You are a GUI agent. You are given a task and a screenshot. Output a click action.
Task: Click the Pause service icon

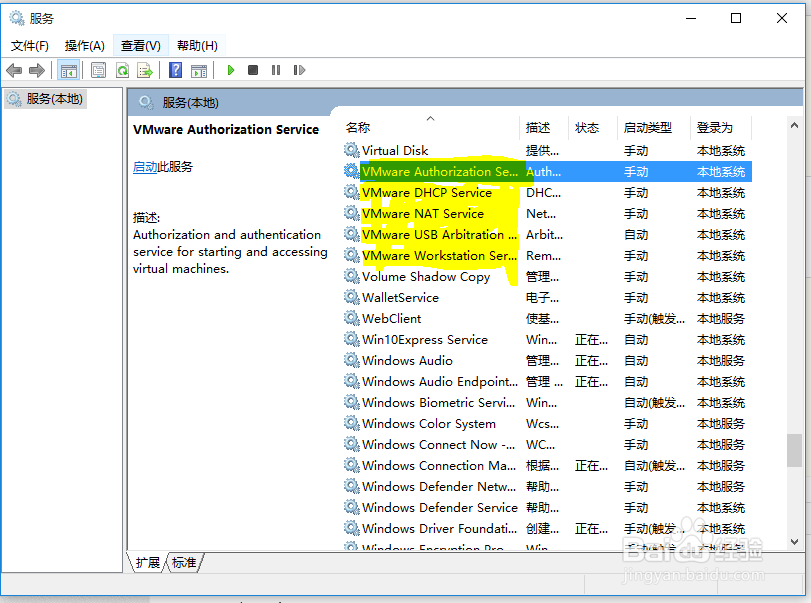coord(276,70)
